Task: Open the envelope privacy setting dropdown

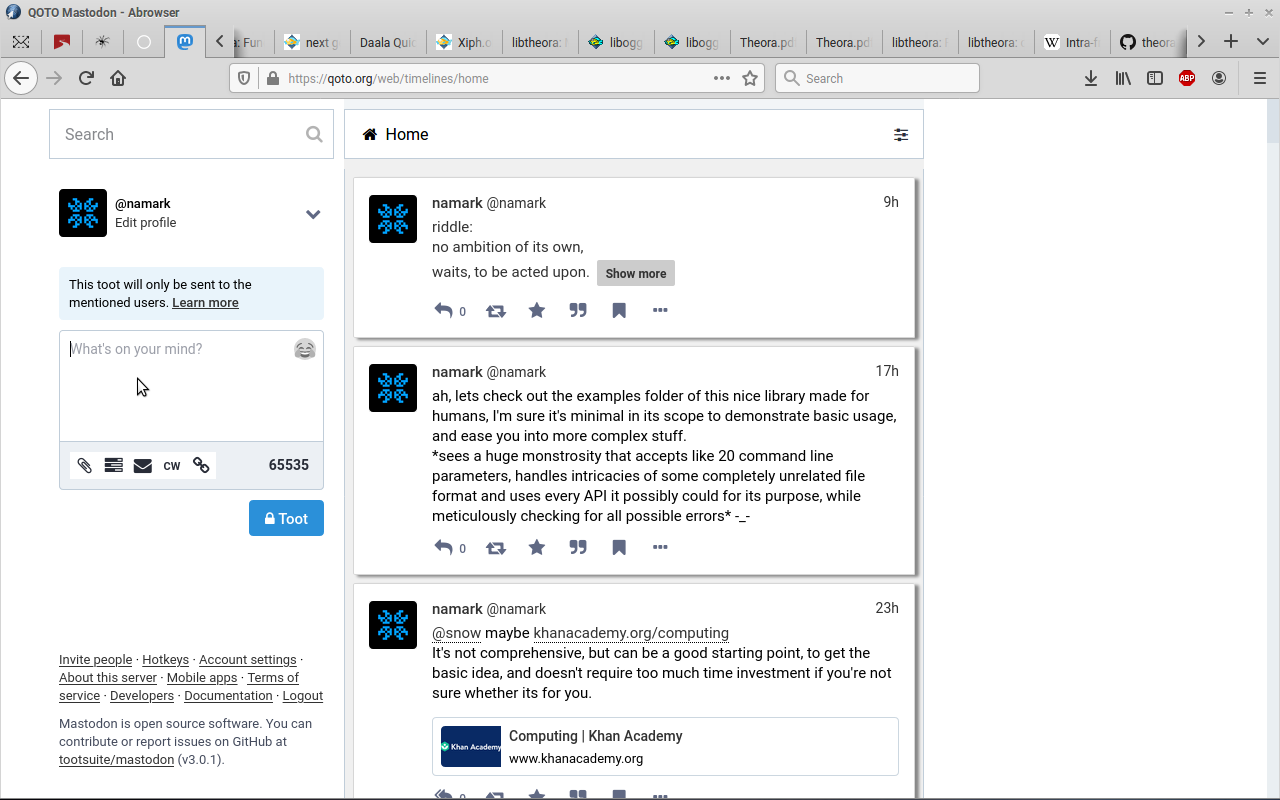Action: [x=143, y=465]
